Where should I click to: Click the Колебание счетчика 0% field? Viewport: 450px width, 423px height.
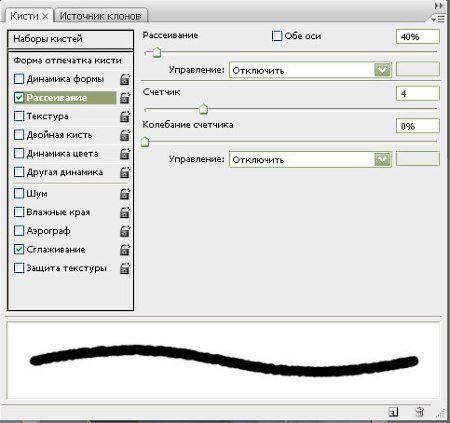(x=418, y=126)
